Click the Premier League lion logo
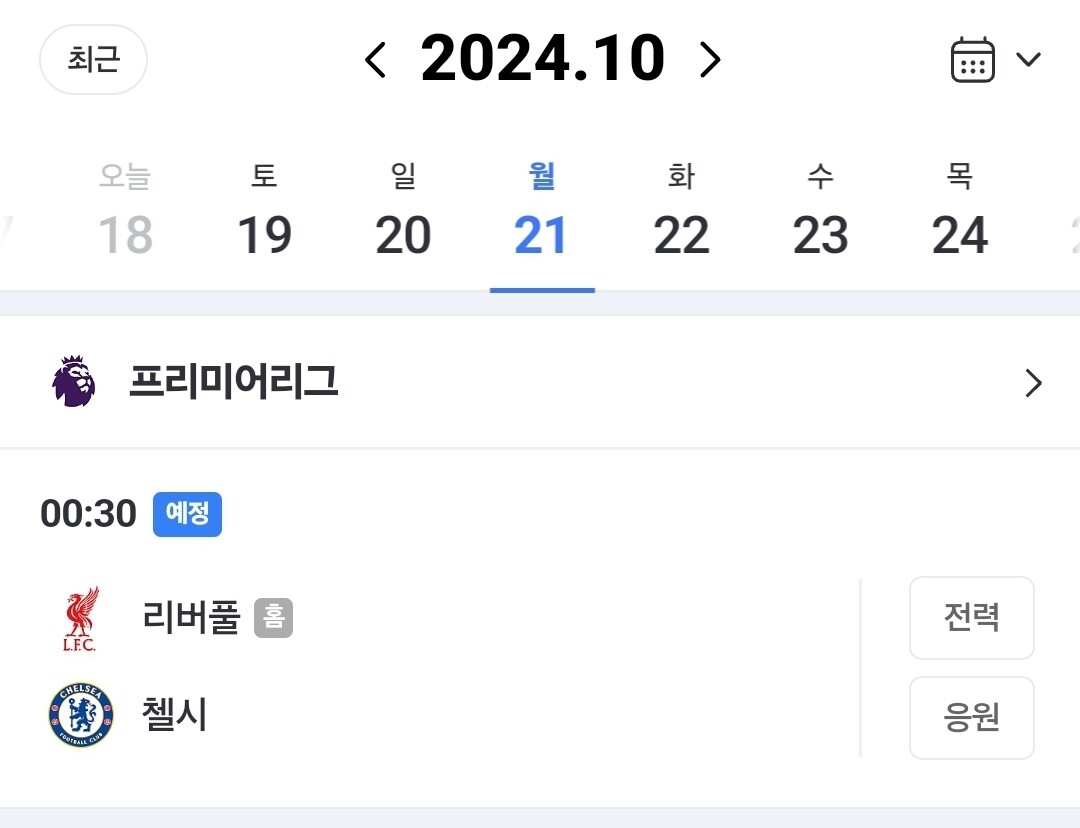The width and height of the screenshot is (1080, 828). coord(73,382)
